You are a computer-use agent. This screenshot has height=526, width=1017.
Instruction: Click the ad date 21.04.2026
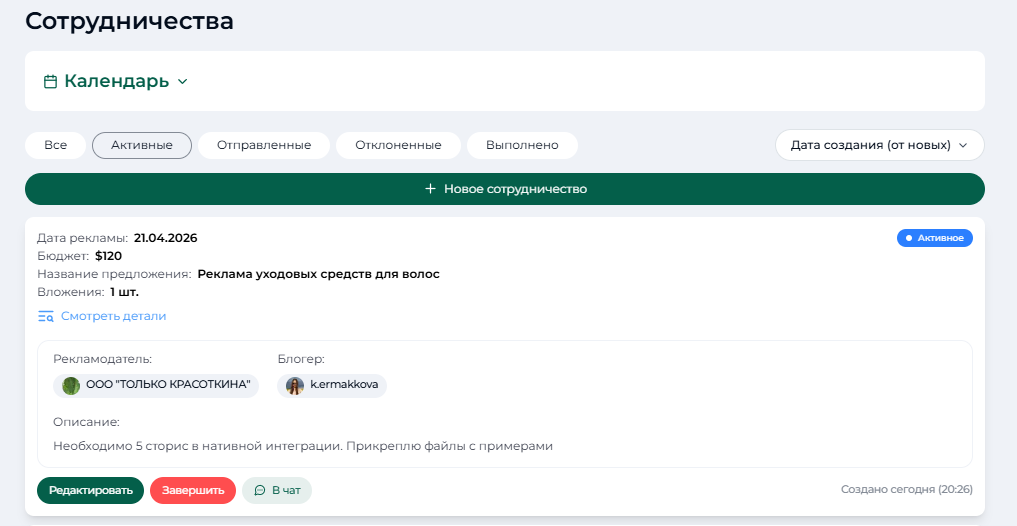pyautogui.click(x=165, y=238)
